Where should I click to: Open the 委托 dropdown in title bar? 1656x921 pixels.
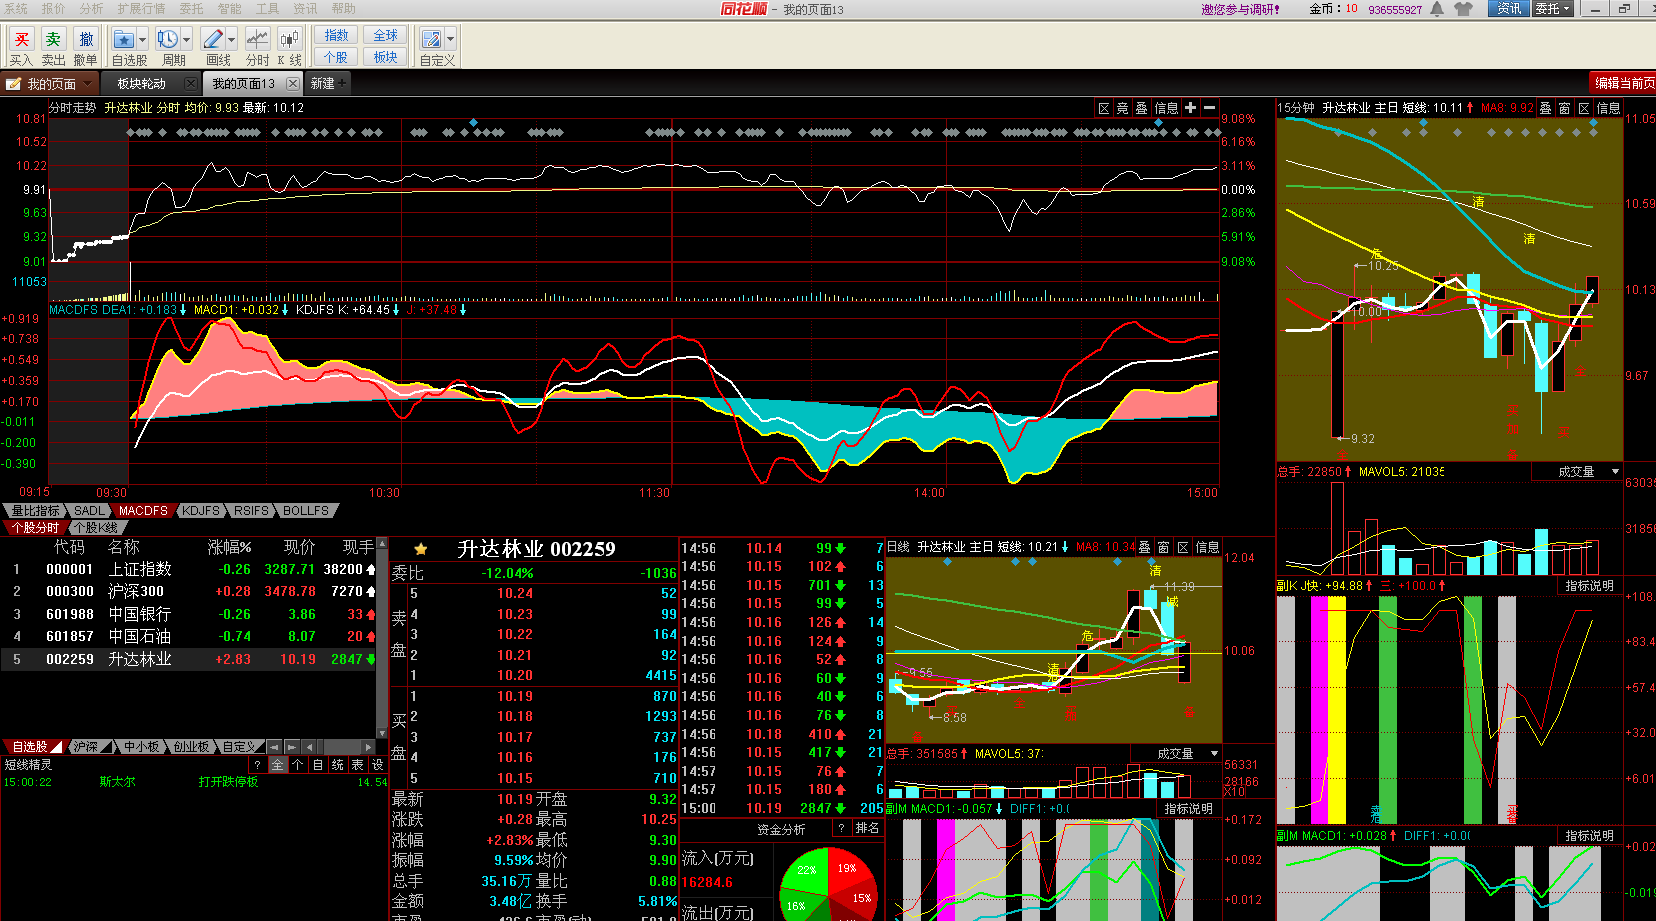pyautogui.click(x=1553, y=9)
